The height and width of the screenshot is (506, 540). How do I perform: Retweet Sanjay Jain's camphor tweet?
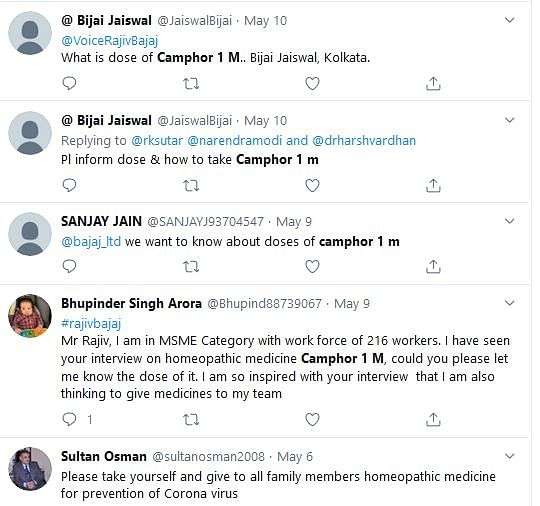pyautogui.click(x=191, y=266)
